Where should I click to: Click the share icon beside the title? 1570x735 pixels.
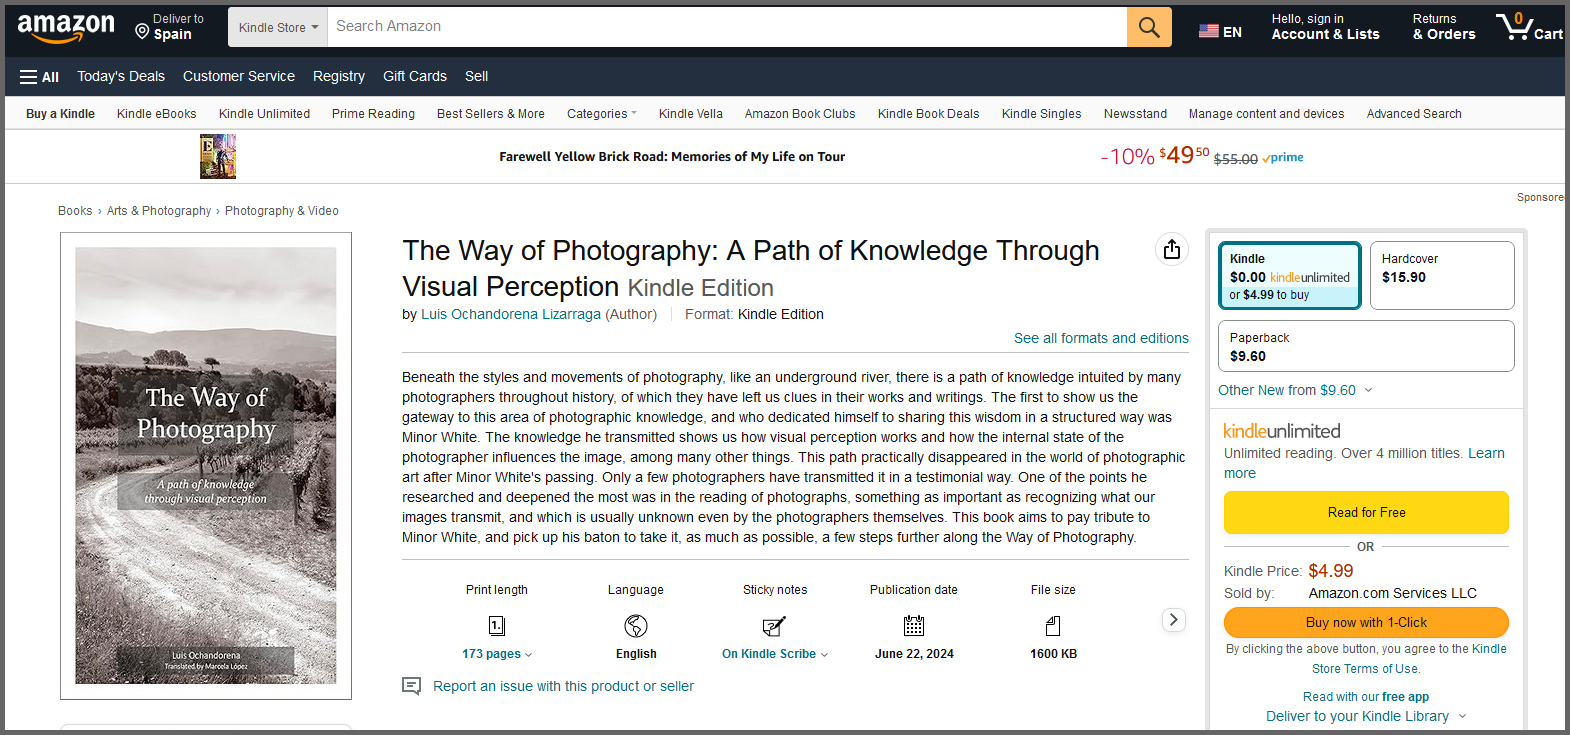(x=1172, y=249)
